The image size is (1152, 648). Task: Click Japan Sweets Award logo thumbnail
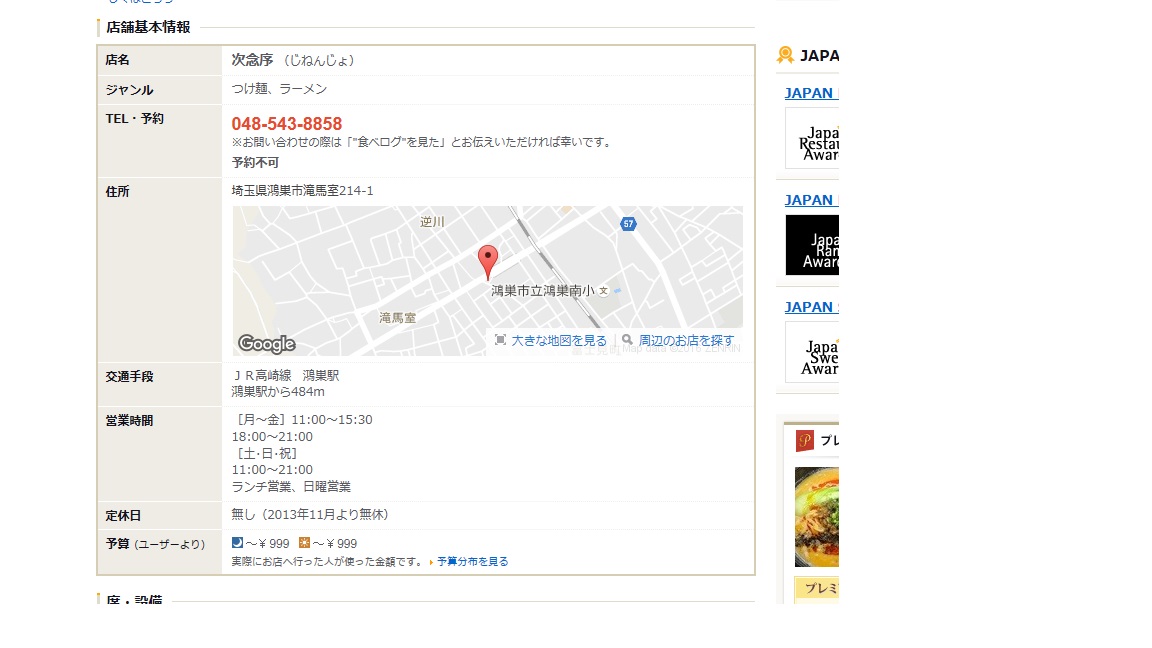[812, 352]
